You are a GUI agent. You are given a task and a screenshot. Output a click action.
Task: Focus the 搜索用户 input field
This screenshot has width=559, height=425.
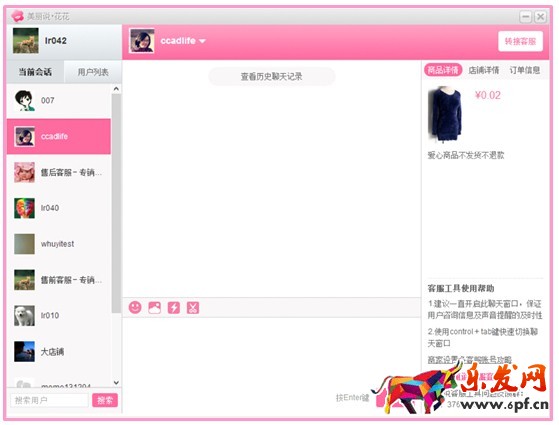(x=49, y=400)
